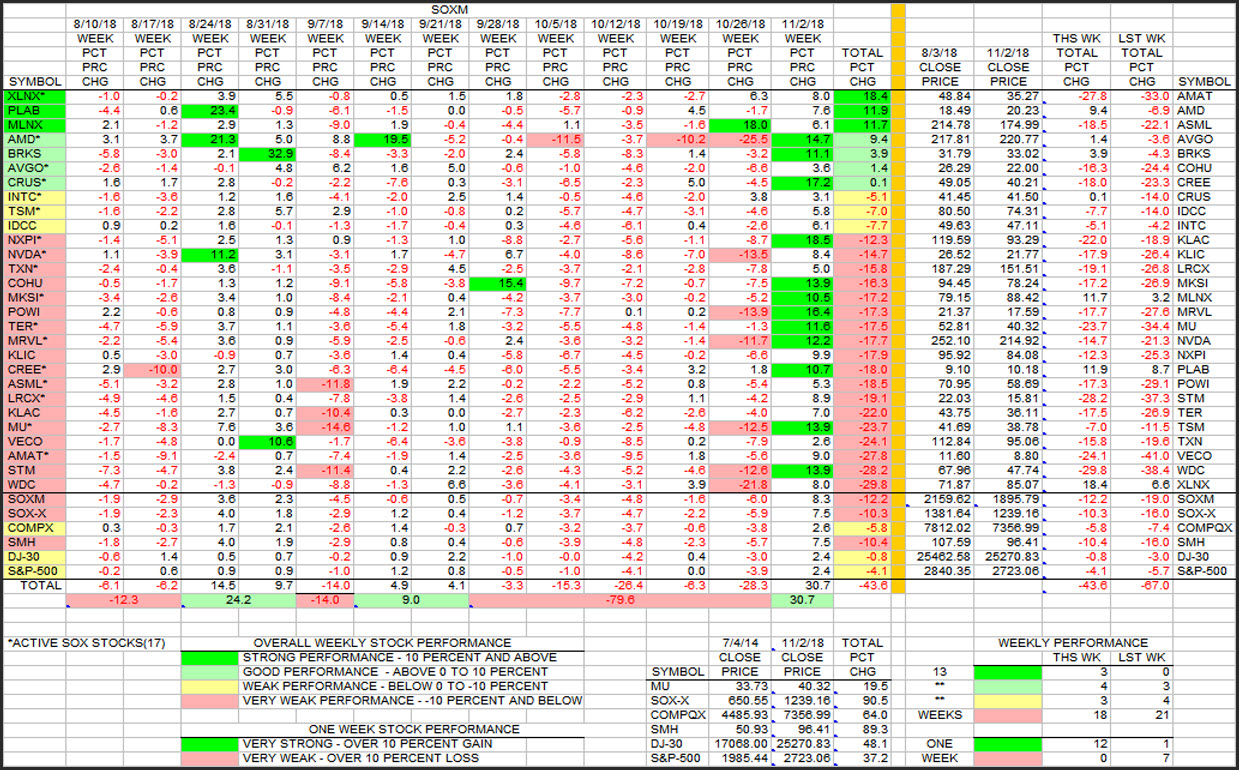This screenshot has height=770, width=1239.
Task: Click the 8/3/18 close price header
Action: 939,67
